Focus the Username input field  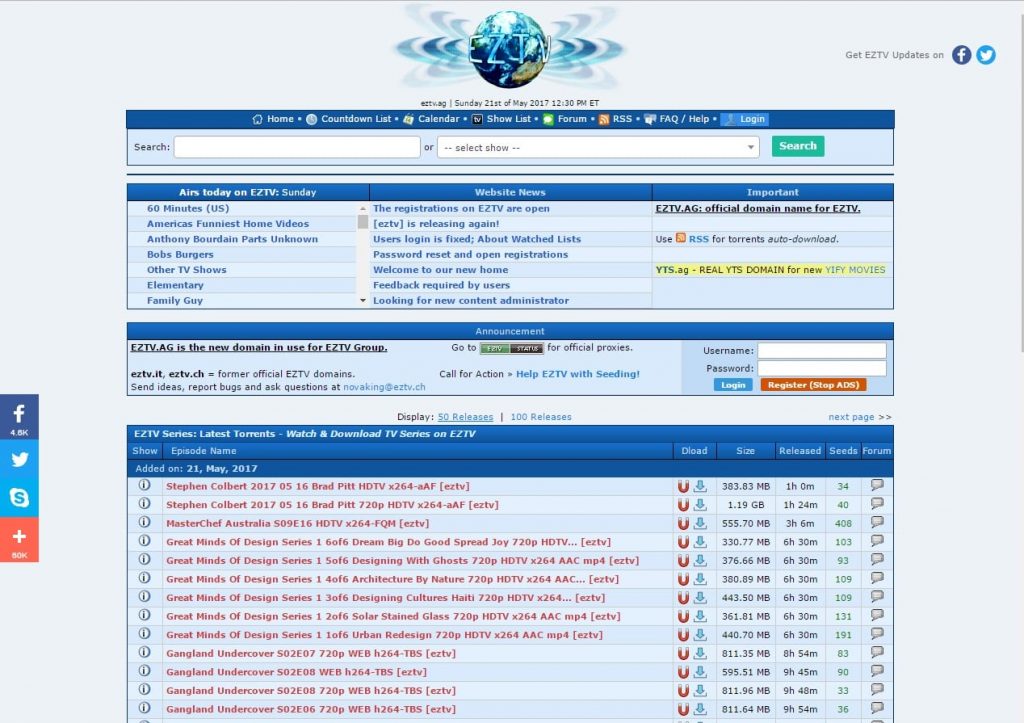click(822, 351)
